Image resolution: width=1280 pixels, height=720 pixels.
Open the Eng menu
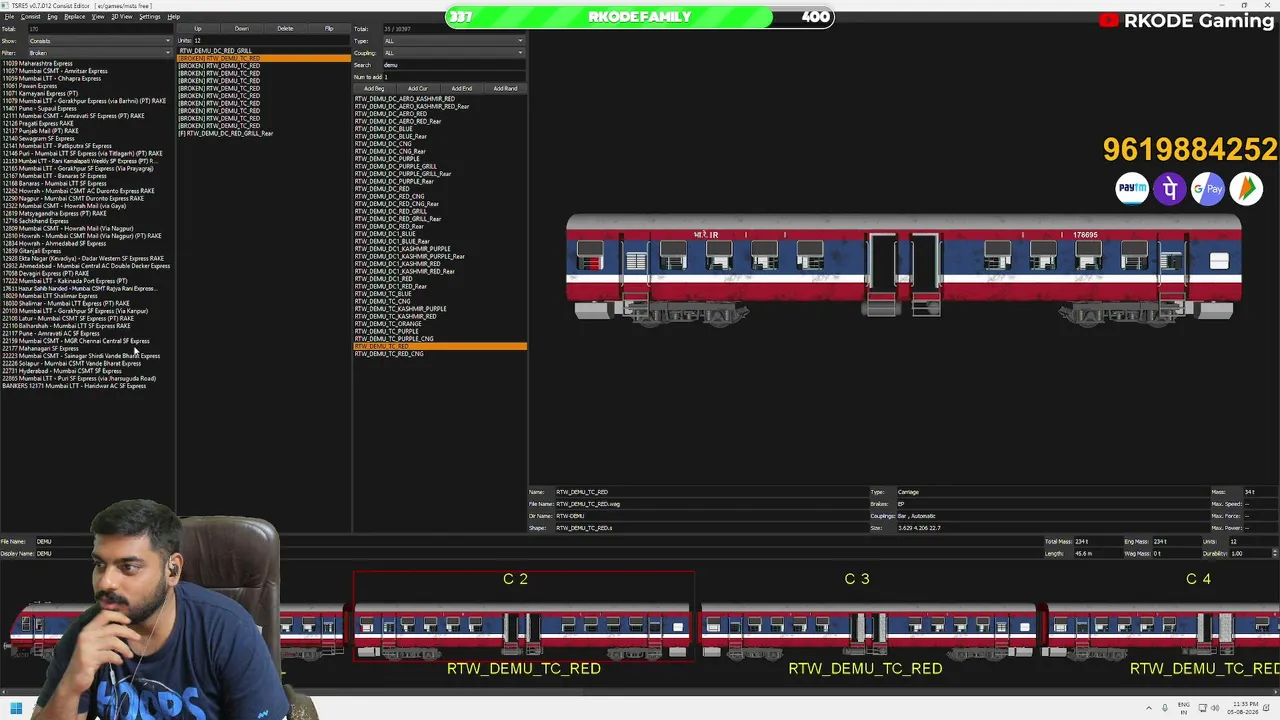coord(52,17)
